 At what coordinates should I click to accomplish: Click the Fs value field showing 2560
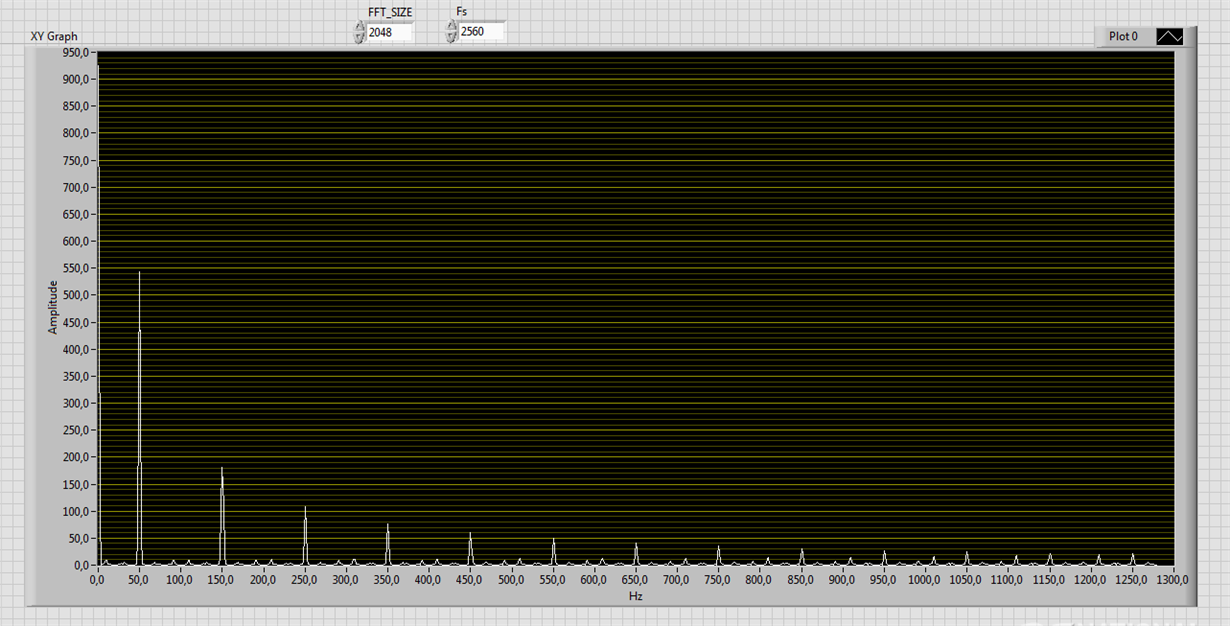(481, 32)
